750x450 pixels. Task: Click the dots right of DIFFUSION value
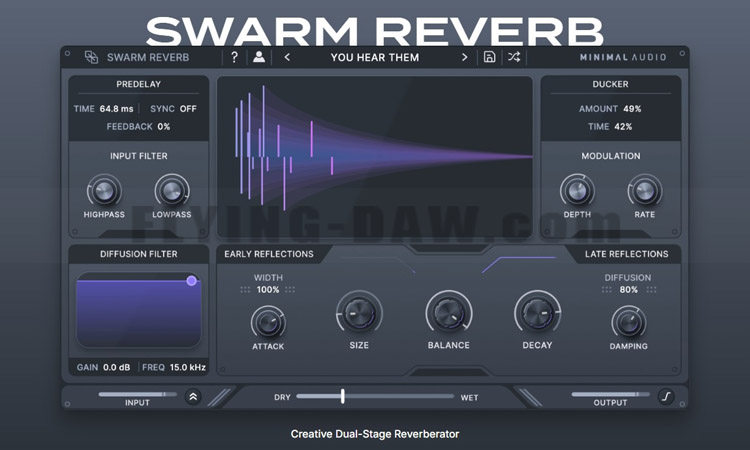(651, 290)
